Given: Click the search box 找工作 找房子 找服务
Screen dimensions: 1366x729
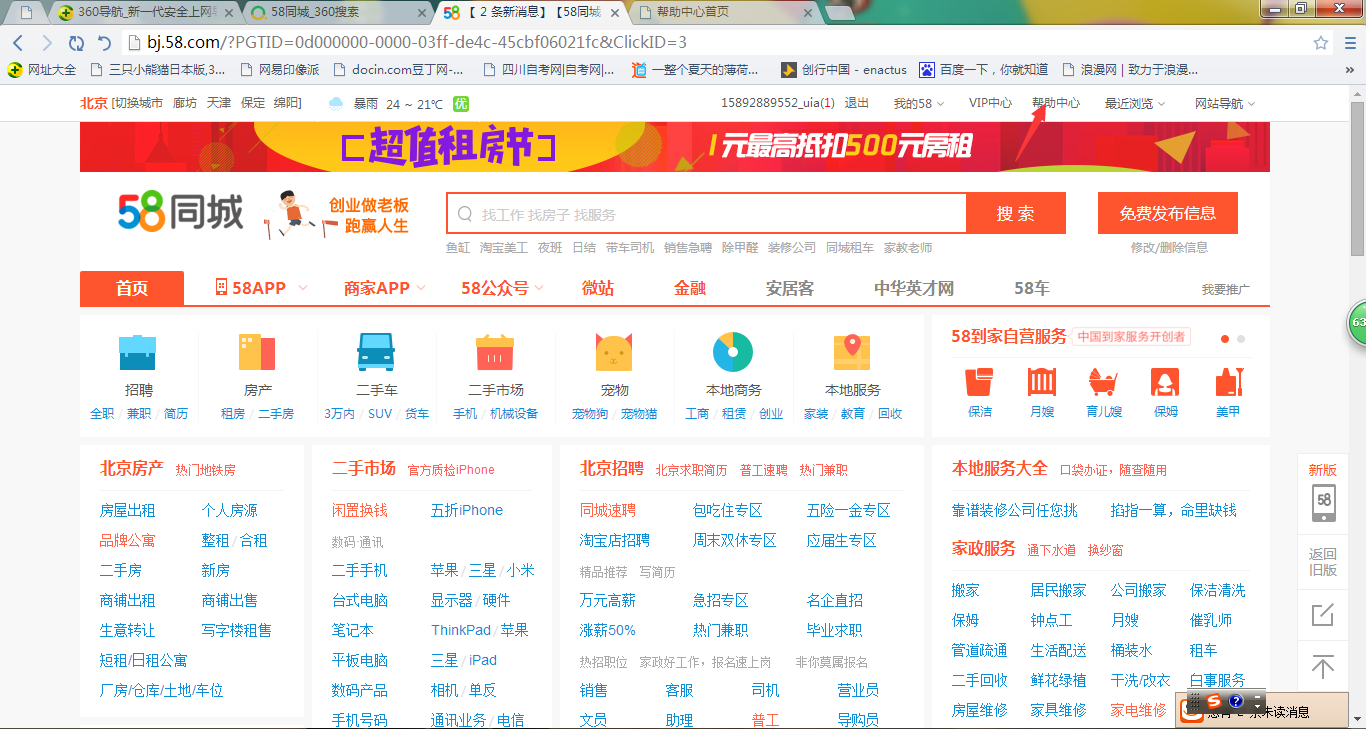Looking at the screenshot, I should pos(707,213).
